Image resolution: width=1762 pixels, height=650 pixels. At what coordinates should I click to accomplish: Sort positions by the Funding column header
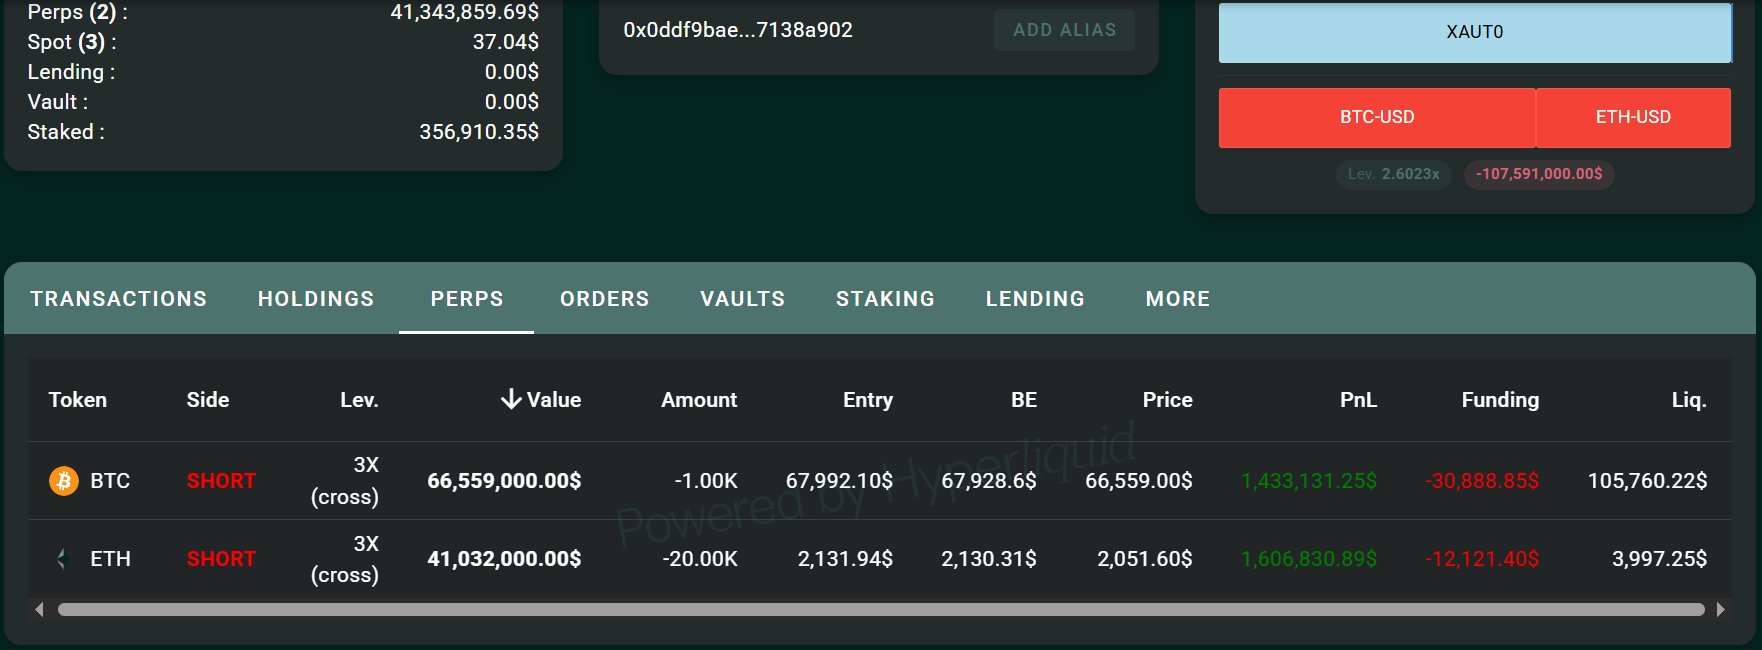(1499, 400)
